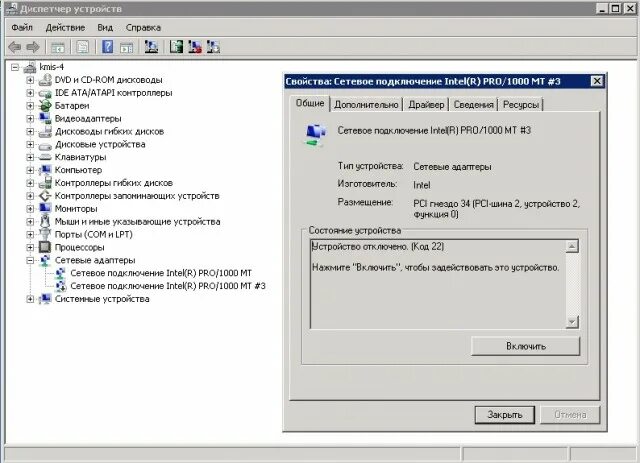Select Сетевое подключение Intel(R) PRO/1000 MT without #3
This screenshot has height=463, width=640.
point(161,273)
